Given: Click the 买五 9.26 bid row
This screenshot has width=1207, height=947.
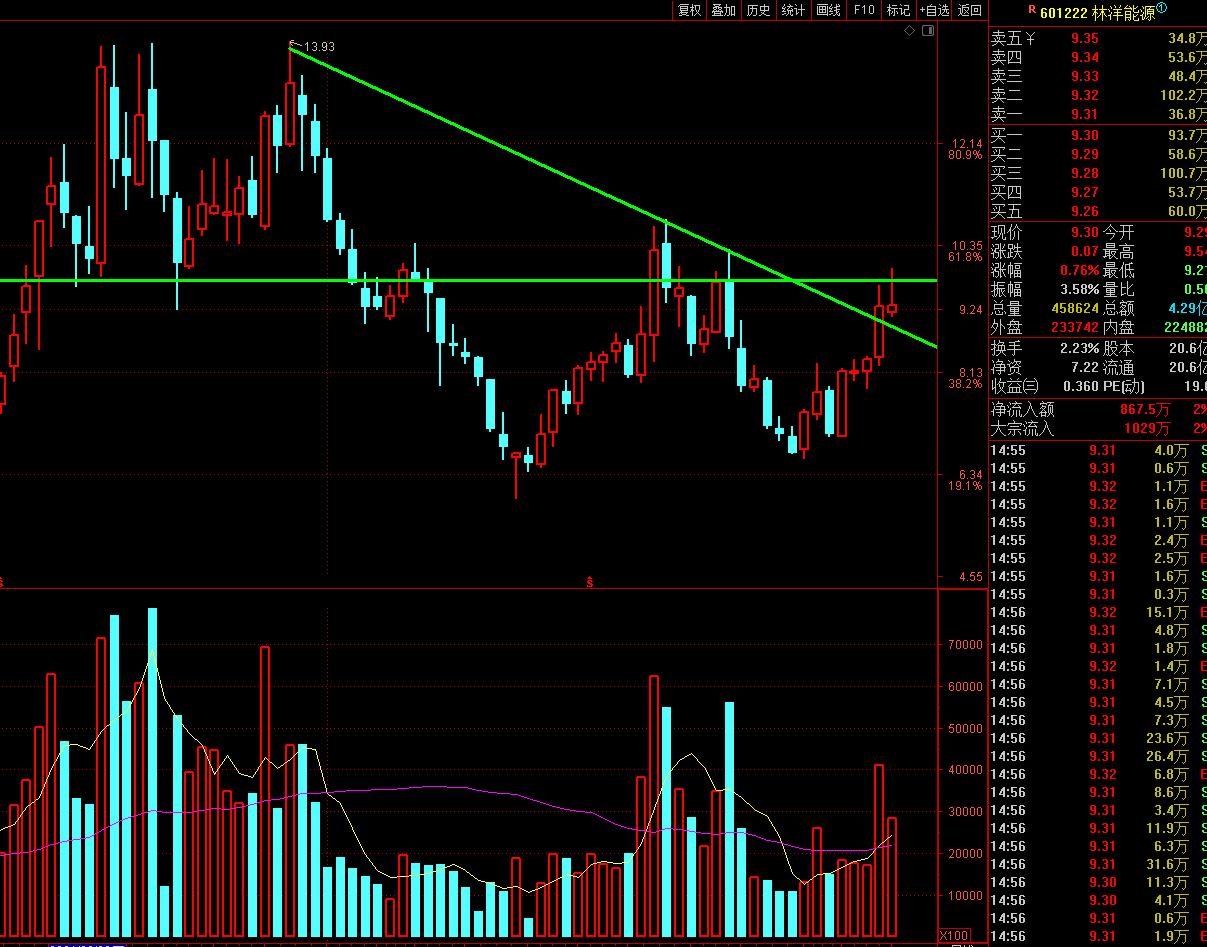Looking at the screenshot, I should (1098, 211).
